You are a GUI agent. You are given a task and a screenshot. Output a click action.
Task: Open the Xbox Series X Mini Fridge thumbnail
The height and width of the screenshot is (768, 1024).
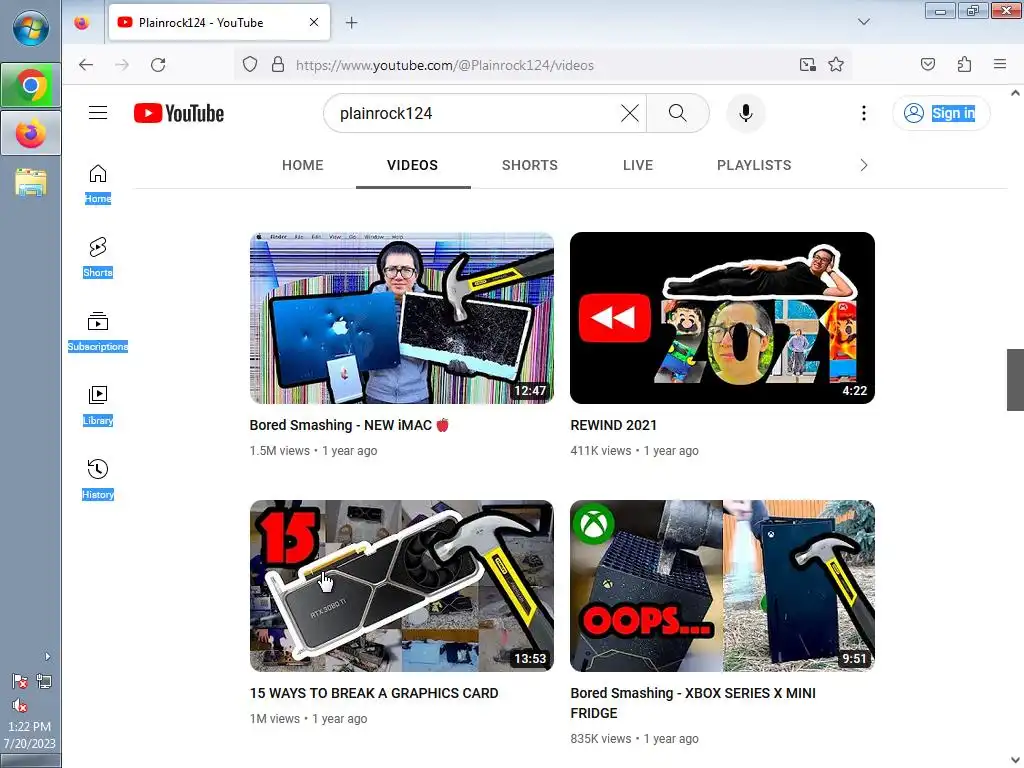[x=722, y=586]
